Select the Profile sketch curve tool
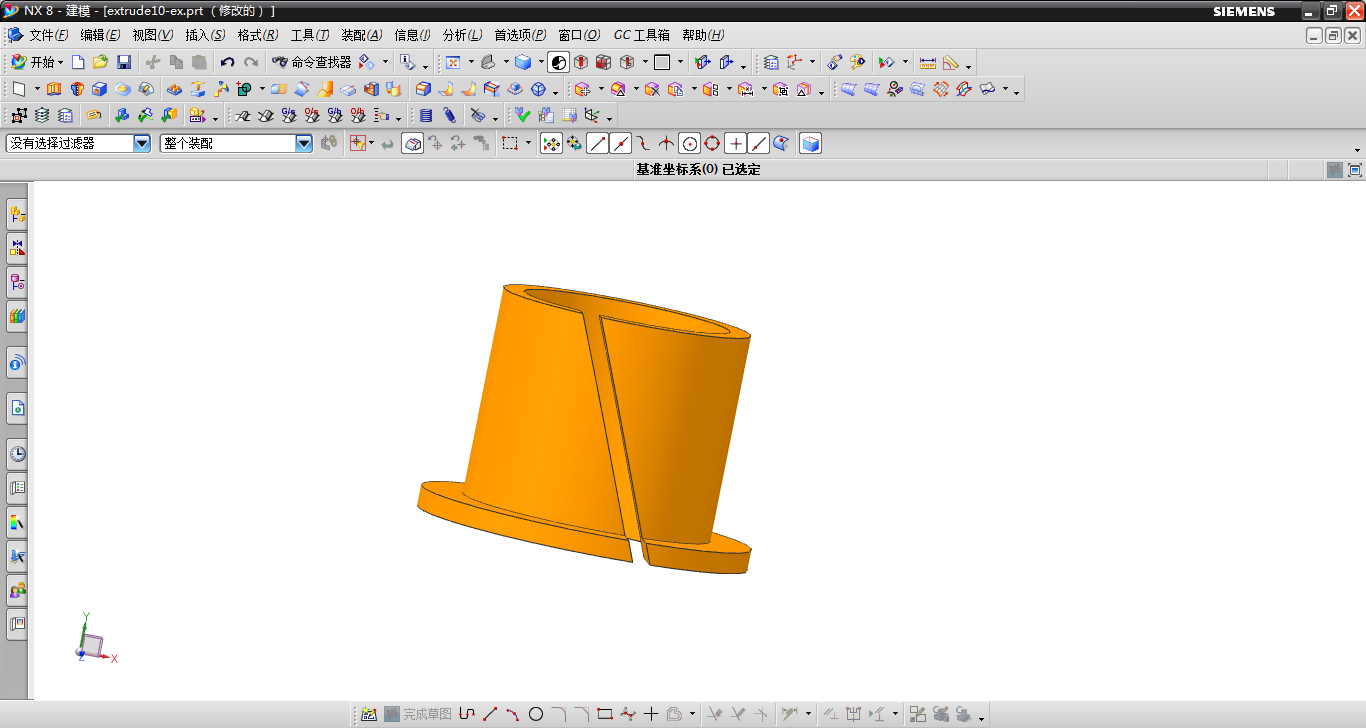The height and width of the screenshot is (728, 1366). click(x=467, y=714)
